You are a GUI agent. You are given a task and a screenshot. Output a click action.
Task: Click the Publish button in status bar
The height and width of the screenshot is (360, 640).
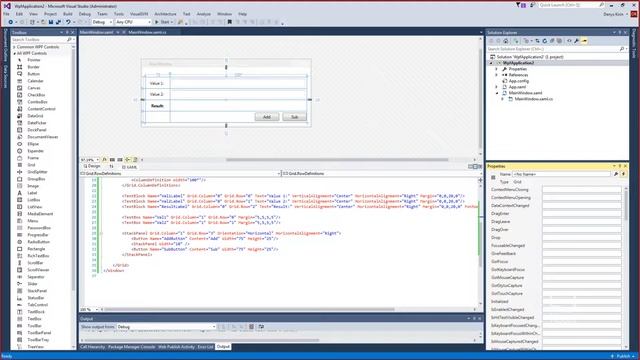[x=623, y=356]
